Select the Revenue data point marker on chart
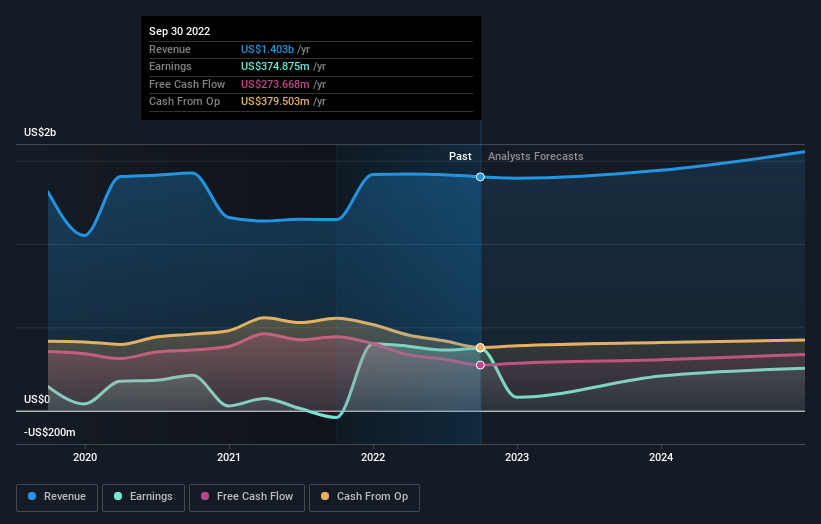 (480, 177)
